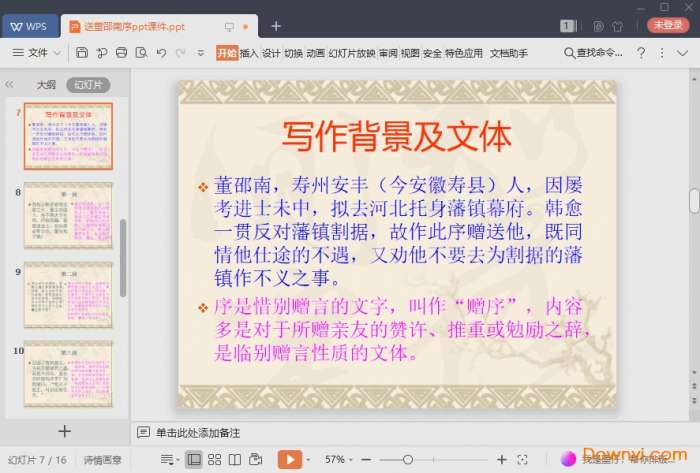
Task: Click the 未登录 login button
Action: 668,25
